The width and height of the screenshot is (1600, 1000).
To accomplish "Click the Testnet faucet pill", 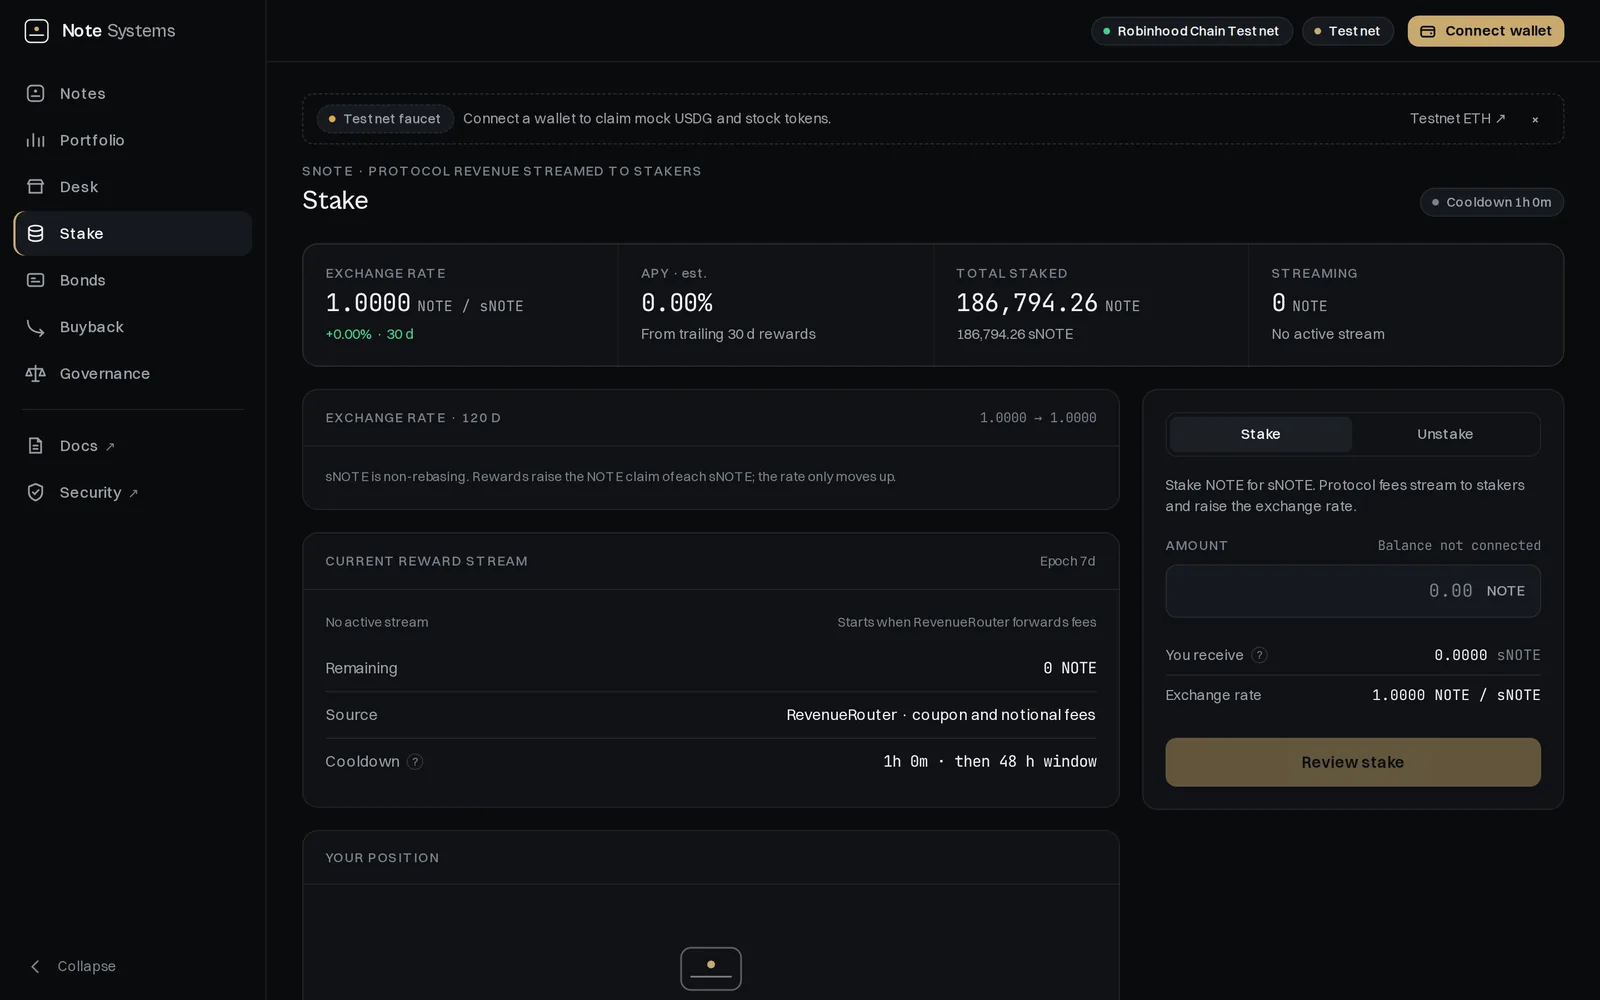I will [x=385, y=119].
